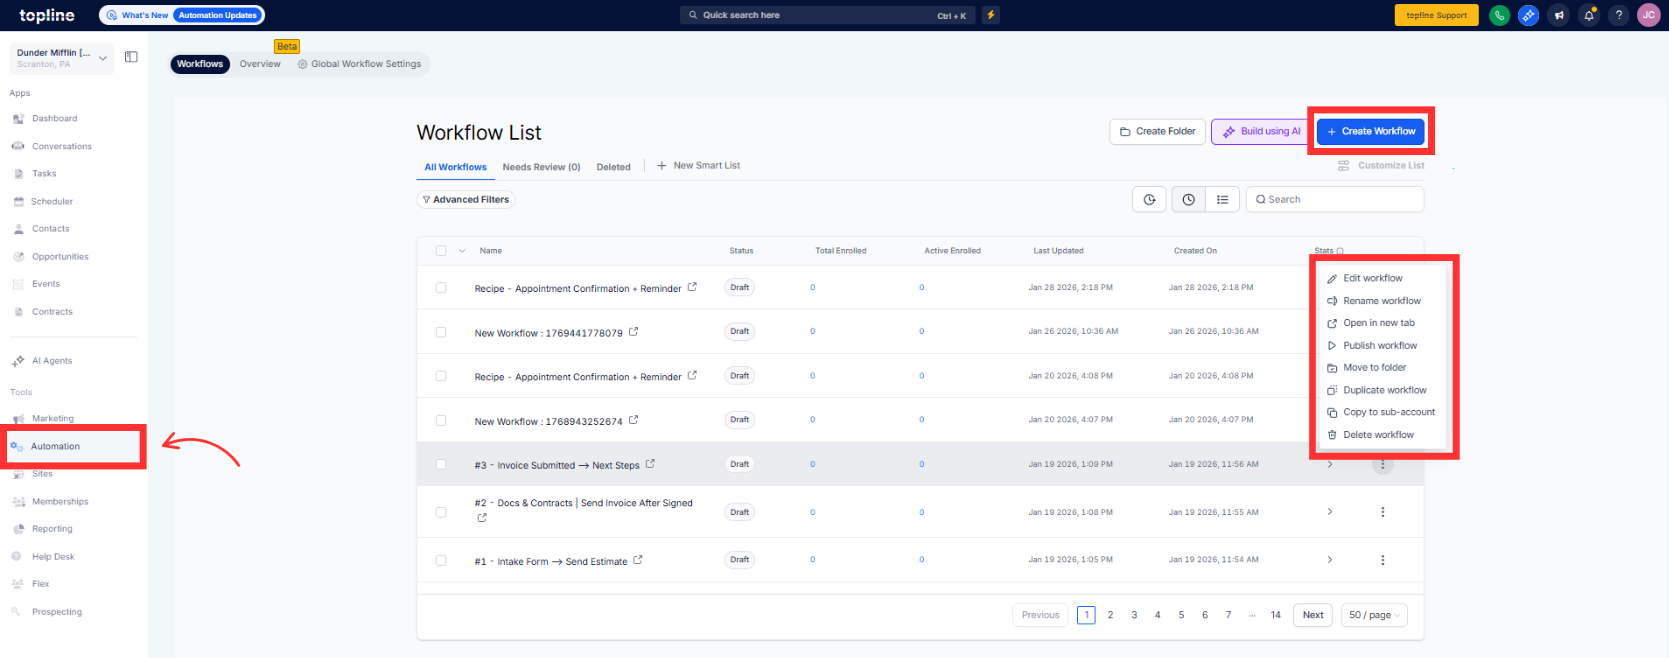Check the #1 Intake Form workflow checkbox
This screenshot has height=658, width=1669.
[x=441, y=560]
